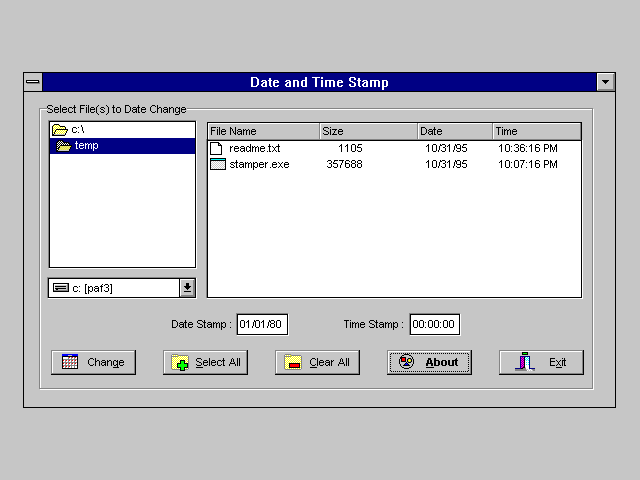Sort by the File Name column header
Screen dimensions: 640x480
[263, 131]
